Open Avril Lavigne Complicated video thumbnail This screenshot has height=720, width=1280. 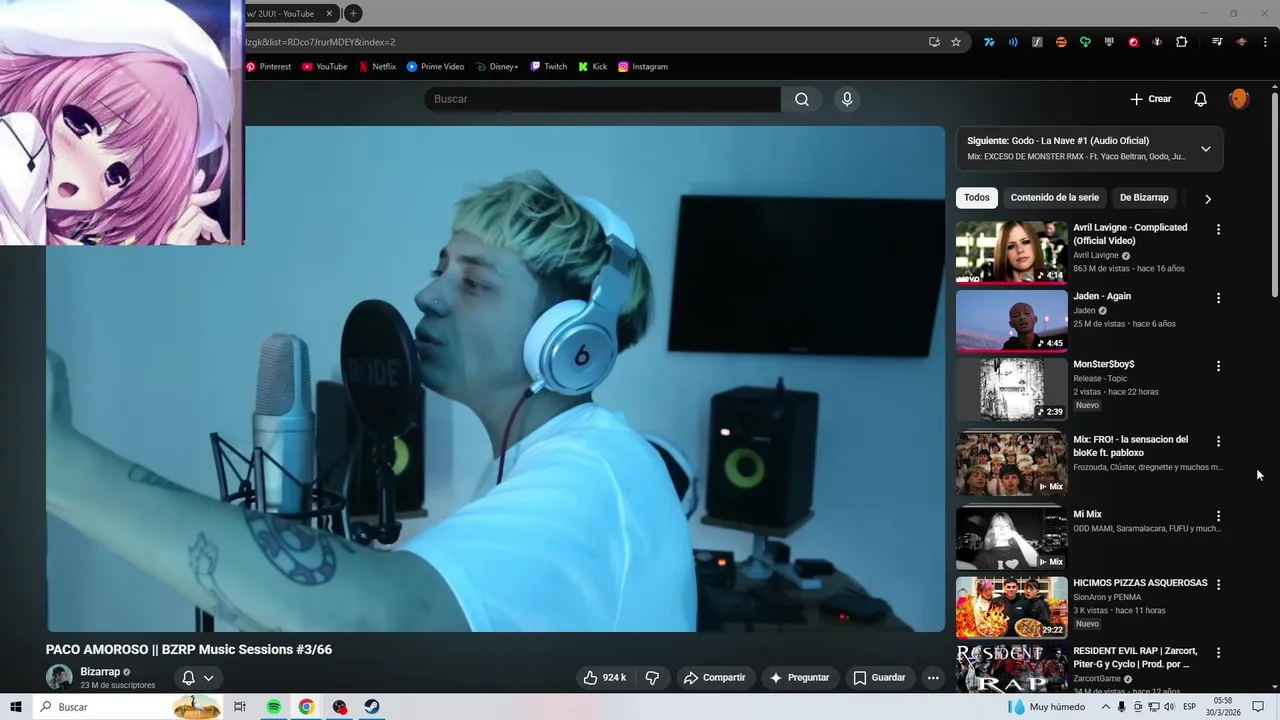1011,252
